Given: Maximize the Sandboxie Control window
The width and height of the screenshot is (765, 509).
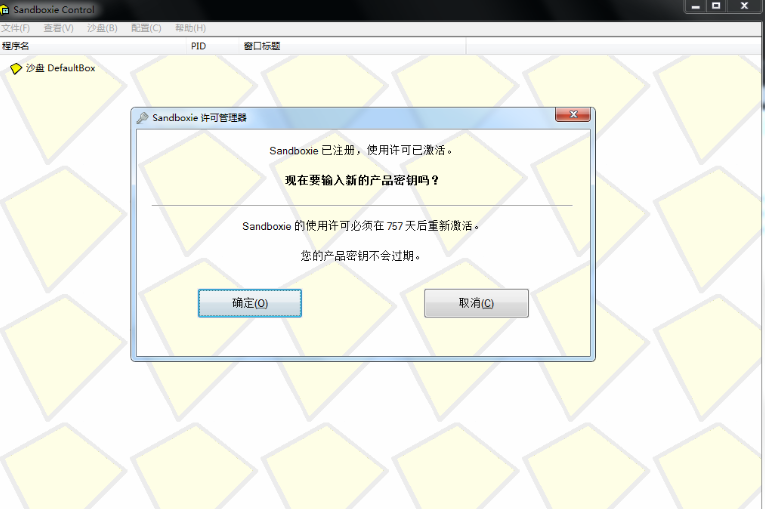Looking at the screenshot, I should [716, 6].
